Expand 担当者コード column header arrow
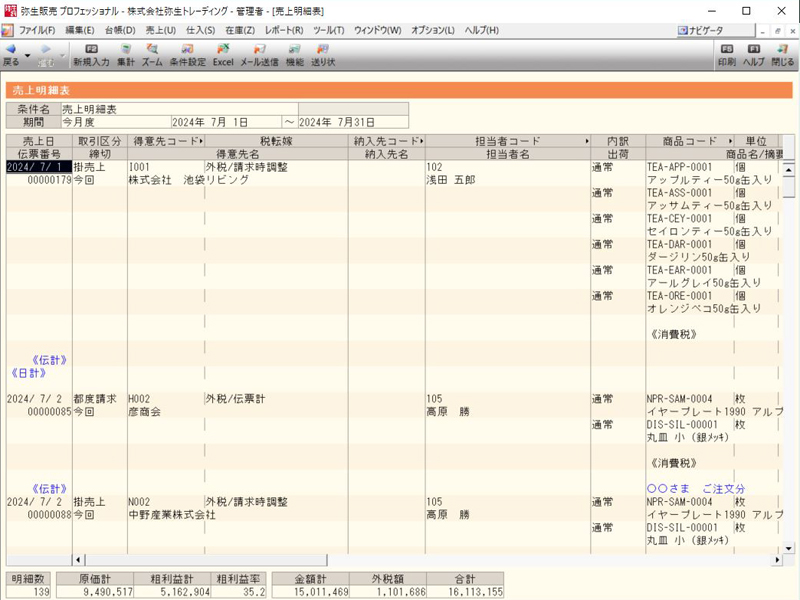 pyautogui.click(x=587, y=141)
